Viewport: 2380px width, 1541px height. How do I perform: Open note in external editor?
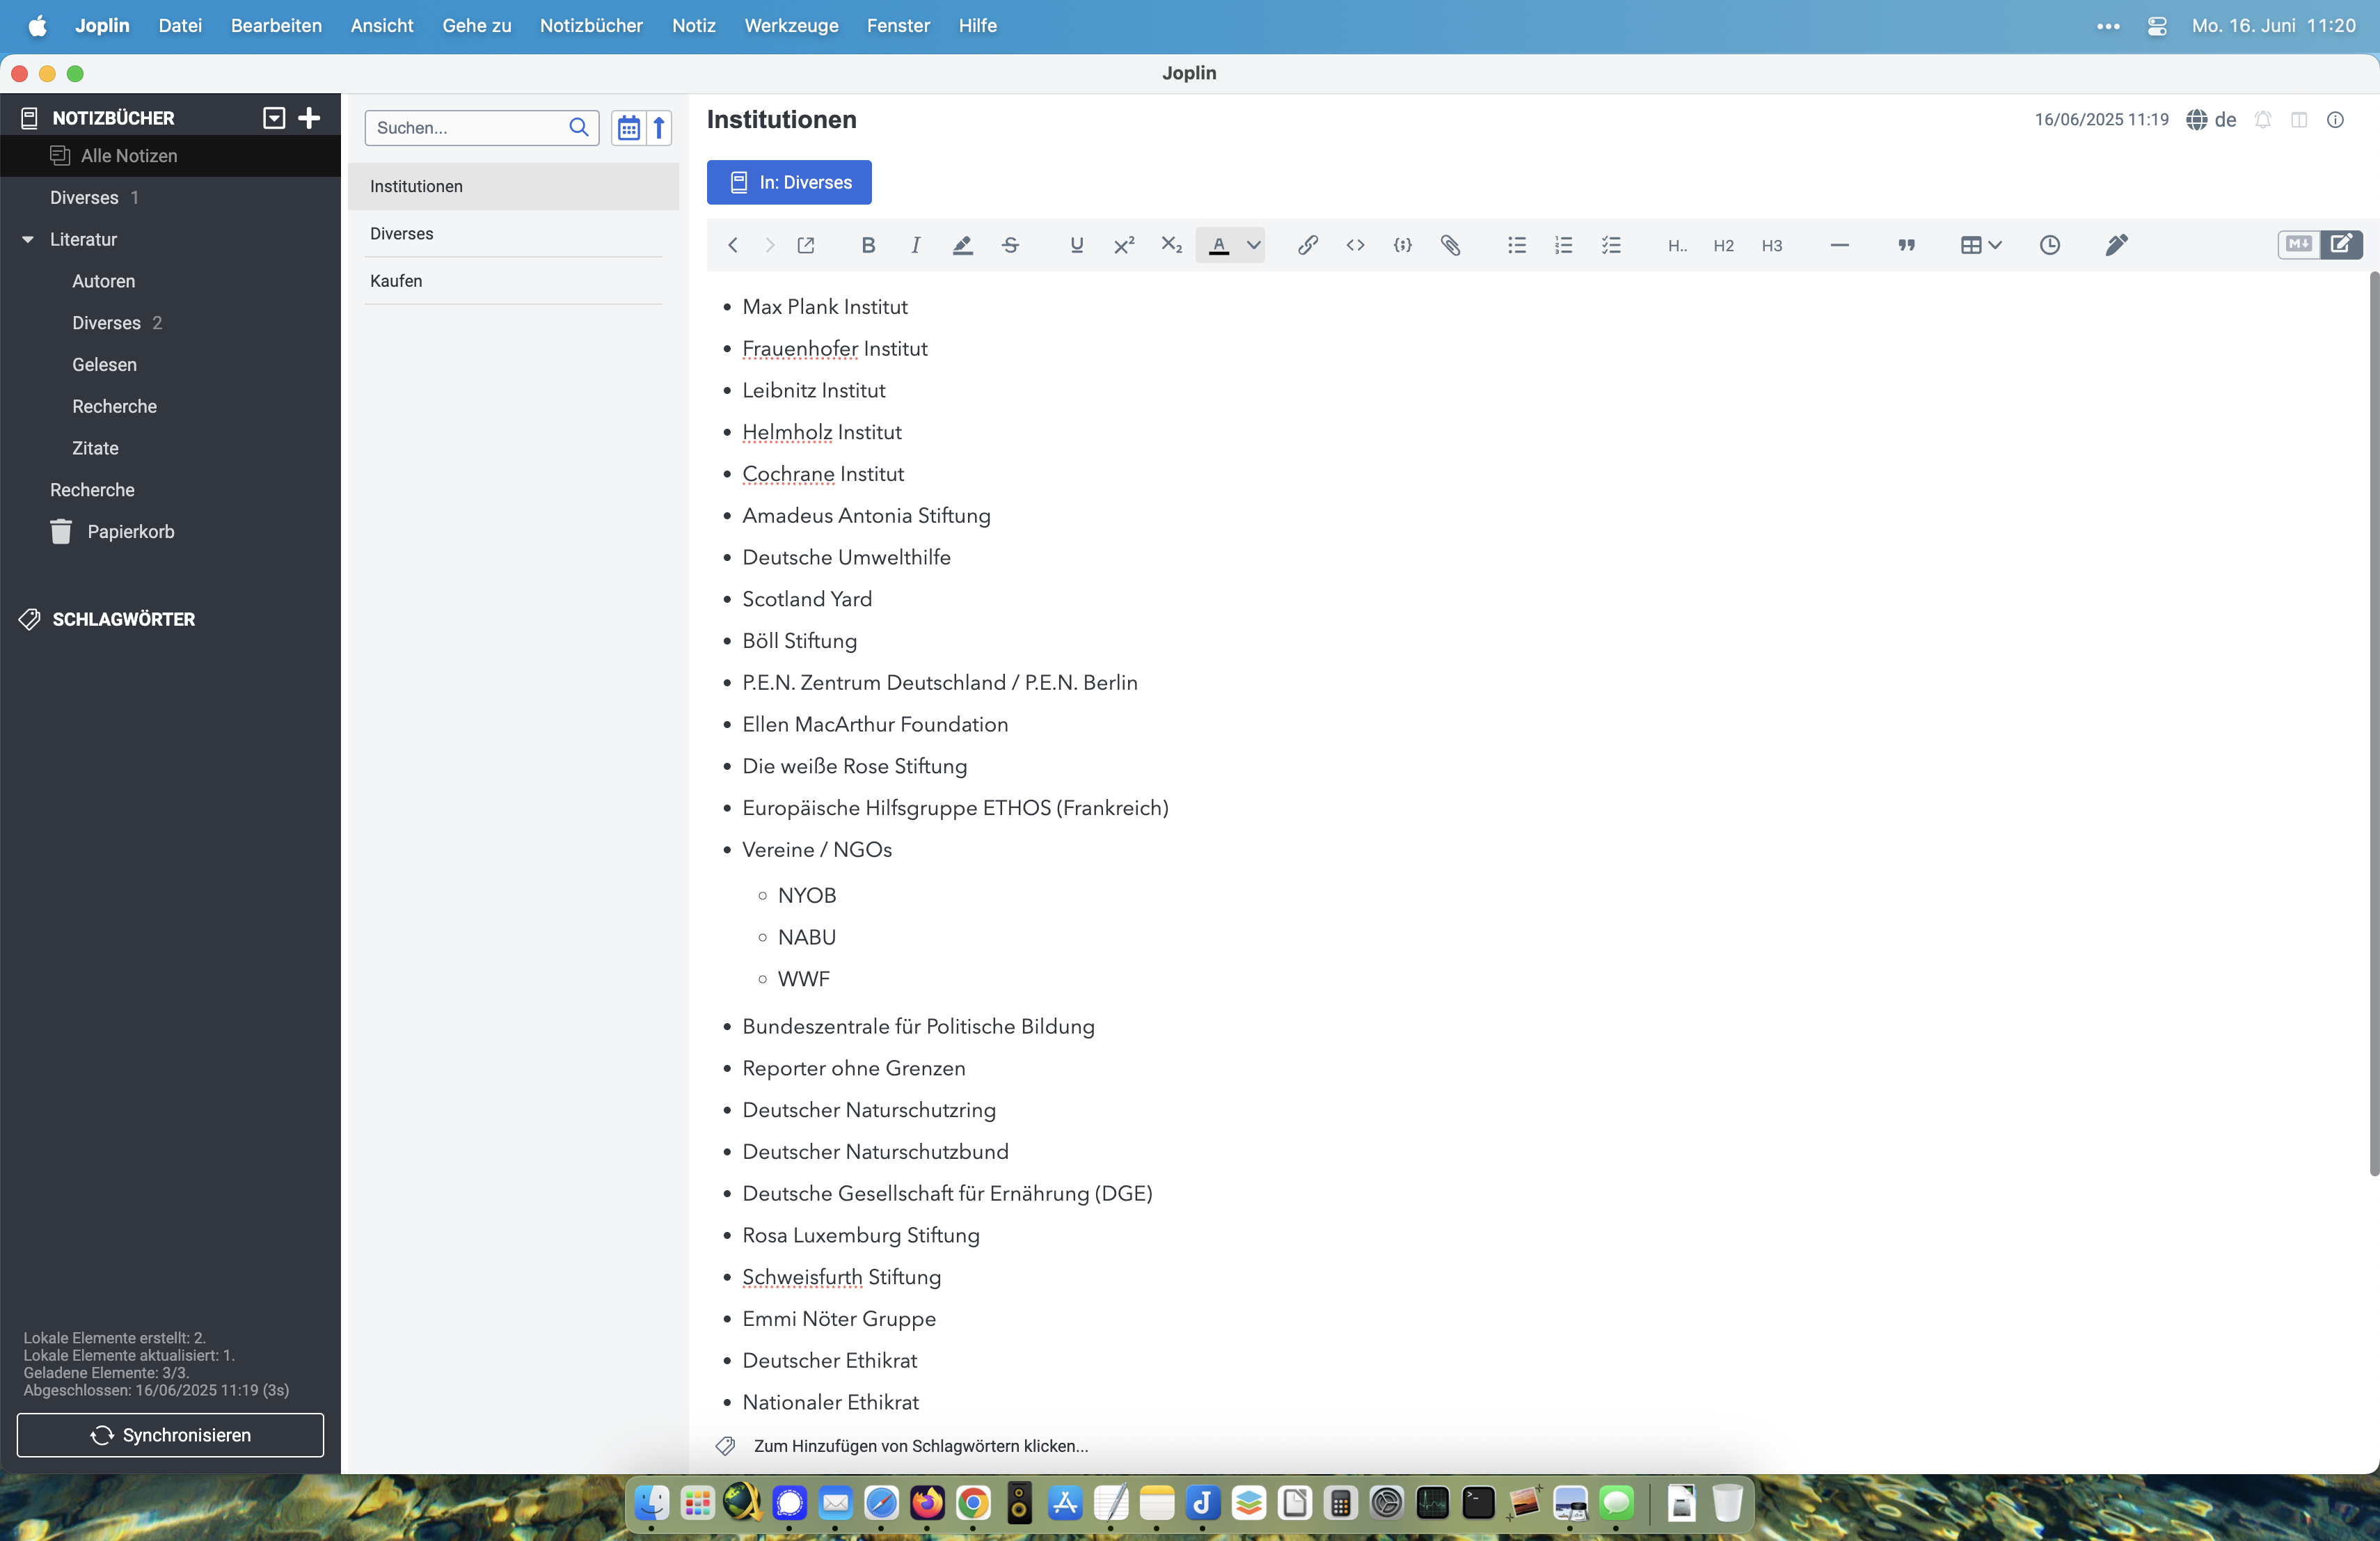(805, 245)
